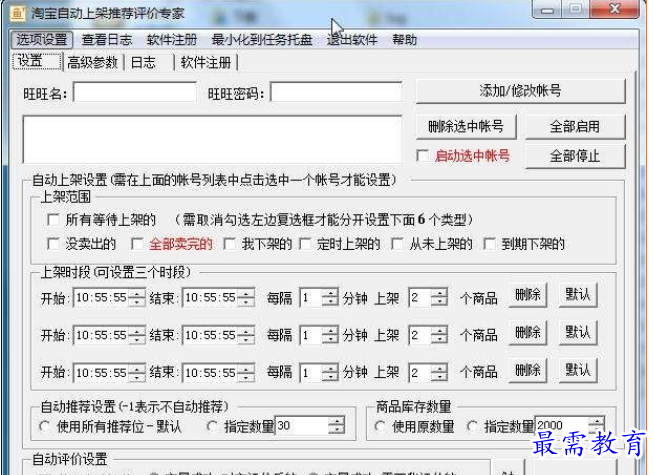Click the second row 结束 time spinner arrows
The height and width of the screenshot is (475, 654).
click(x=246, y=335)
